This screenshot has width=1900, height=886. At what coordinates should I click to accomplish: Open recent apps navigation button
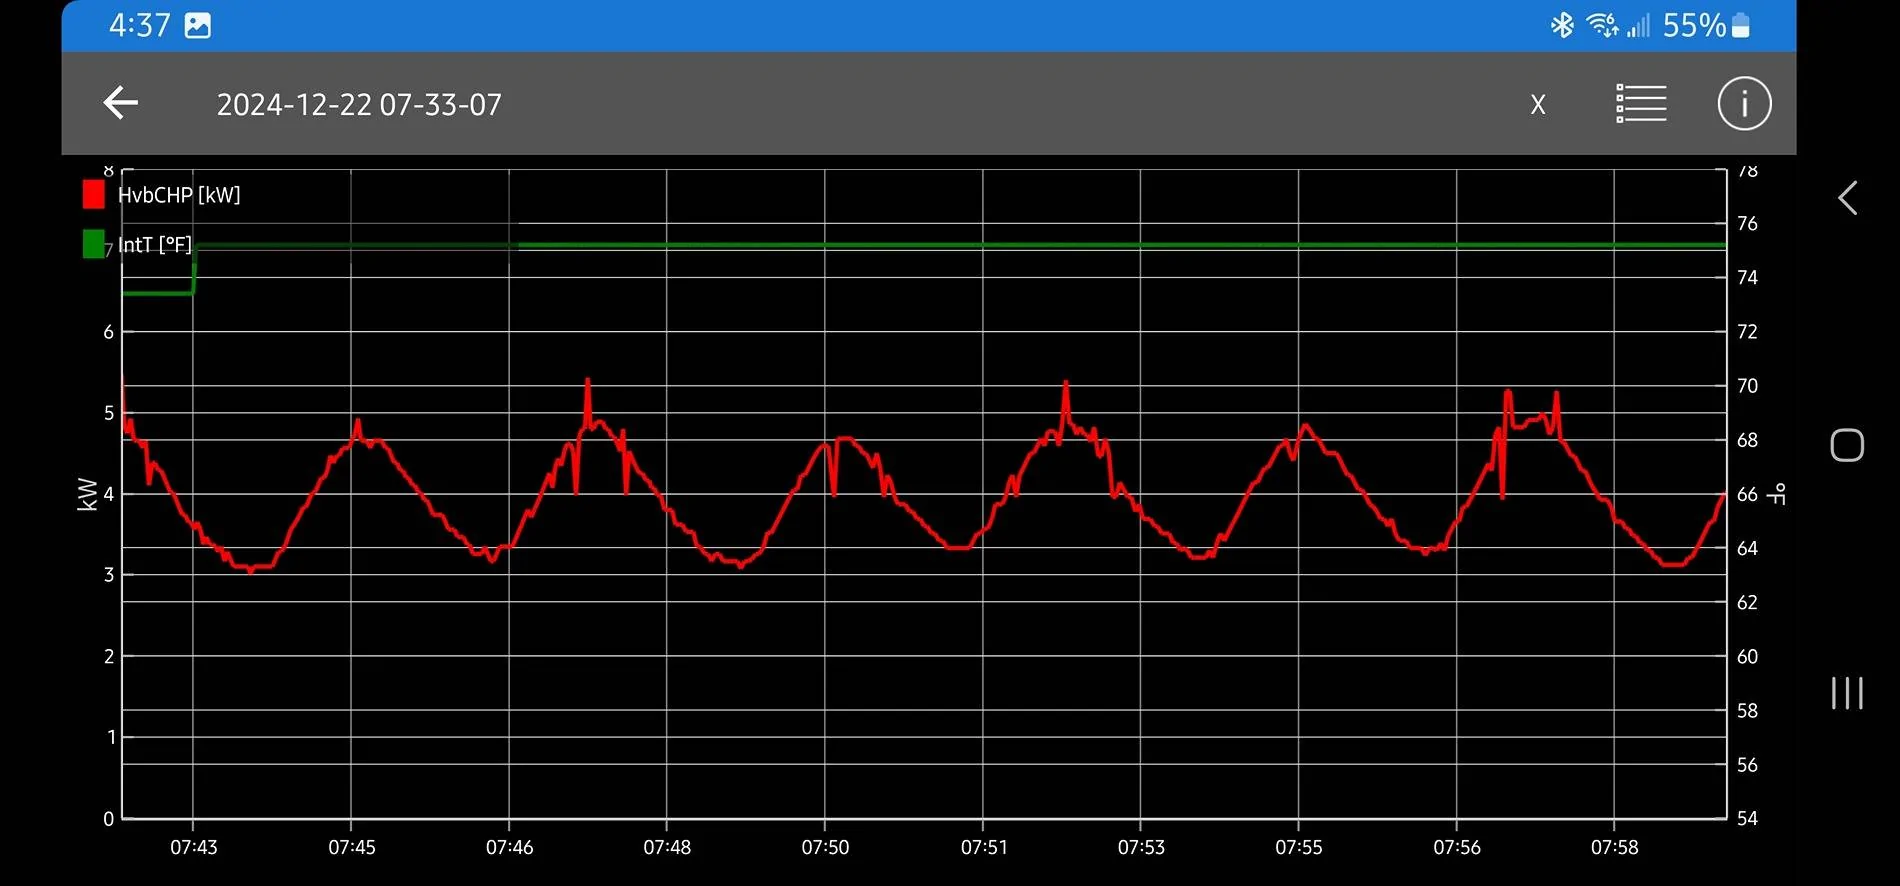pos(1846,692)
